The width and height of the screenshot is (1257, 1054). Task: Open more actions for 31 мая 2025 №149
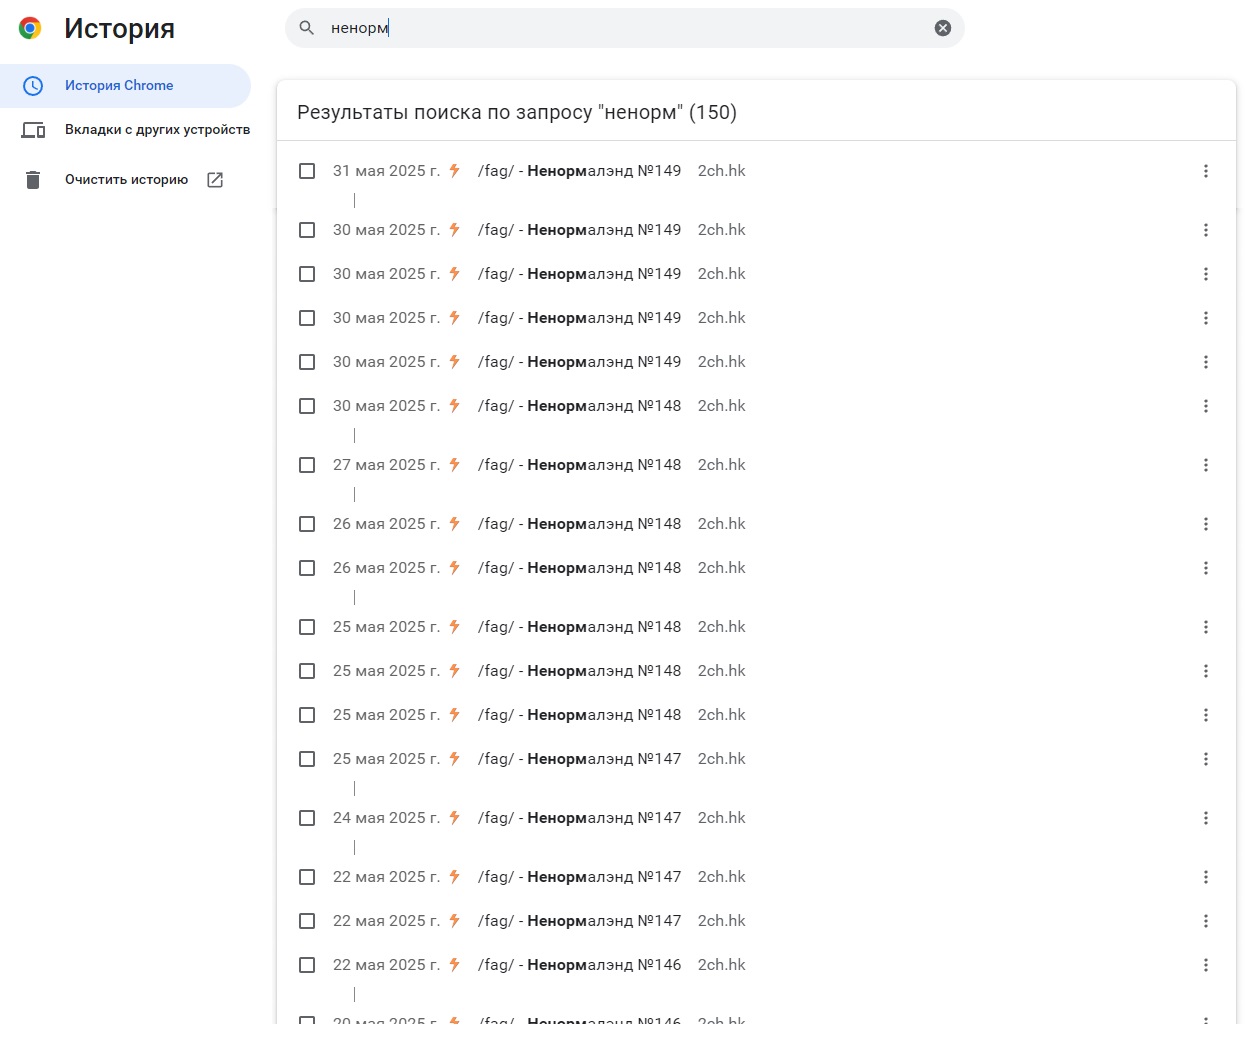coord(1206,171)
